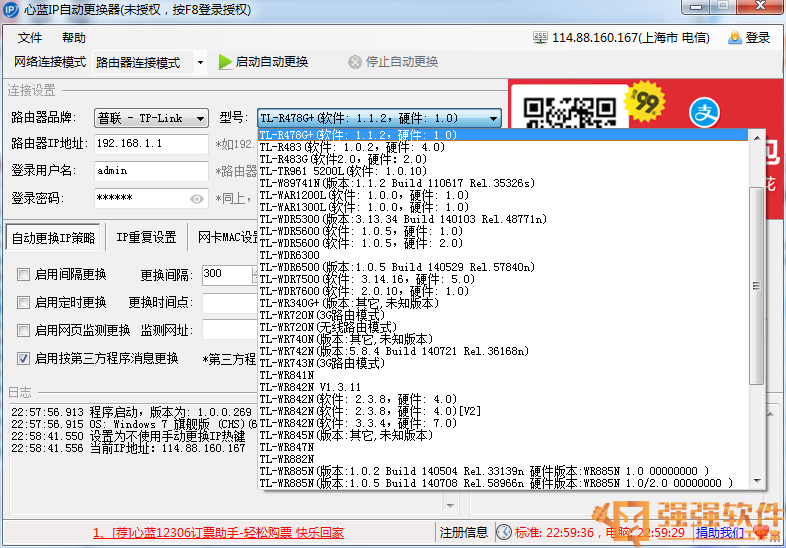Select TL-WDR7500 model entry
The width and height of the screenshot is (786, 548).
(503, 279)
